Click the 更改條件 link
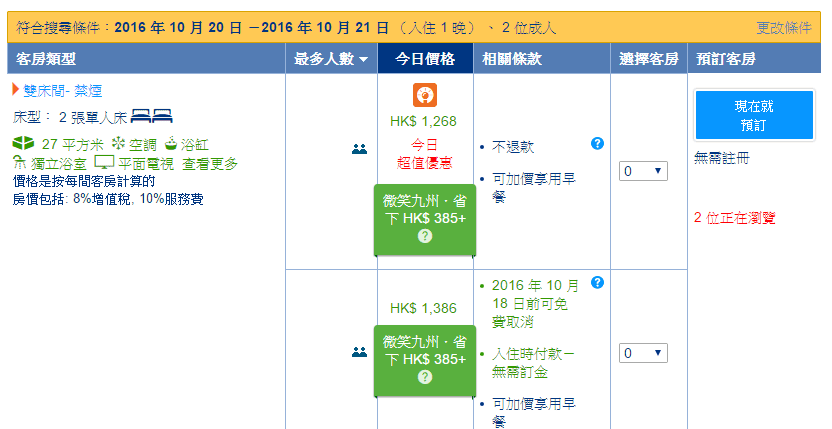Viewport: 832px width, 429px height. pos(783,27)
